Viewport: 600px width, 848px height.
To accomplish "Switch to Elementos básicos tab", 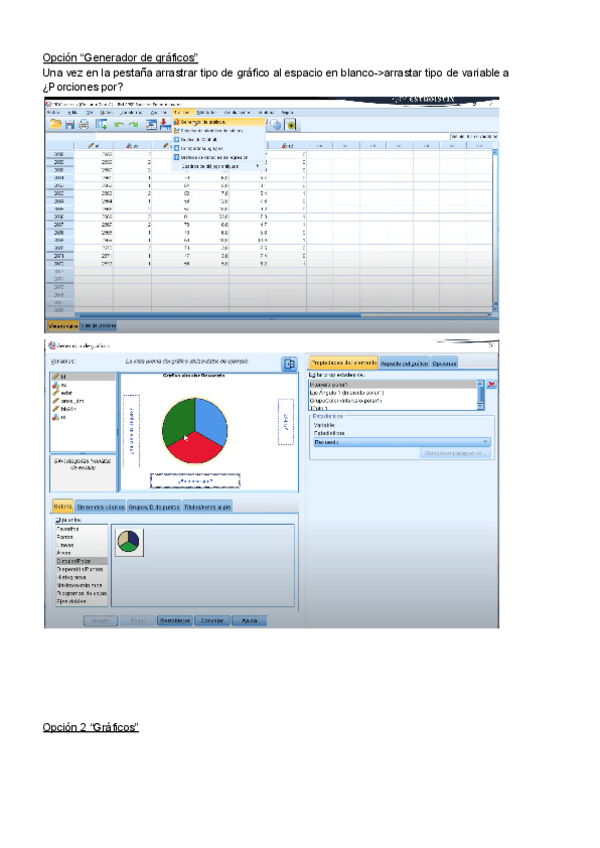I will coord(101,507).
